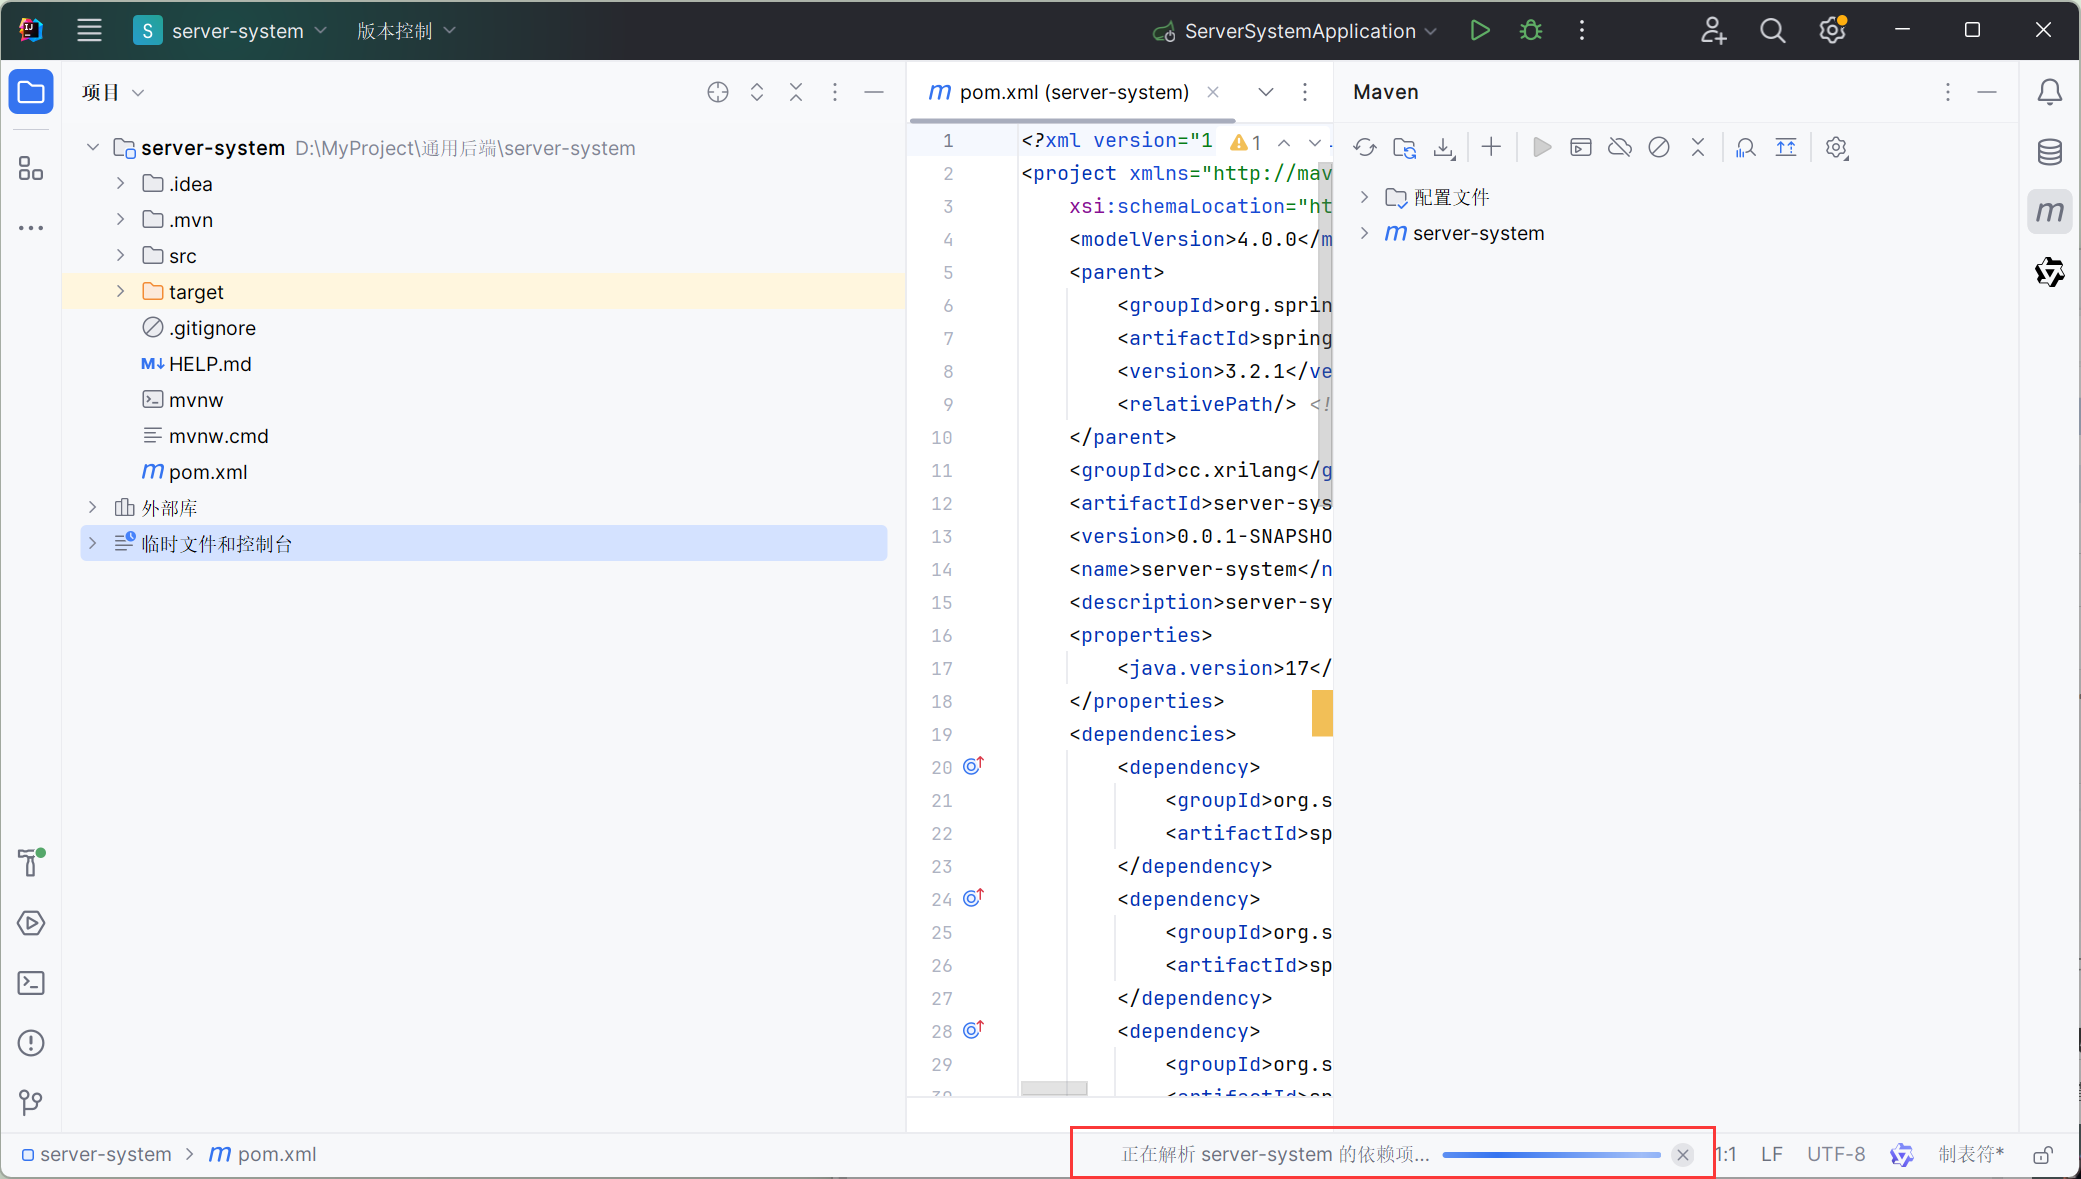Close pom.xml editor tab

click(1212, 92)
